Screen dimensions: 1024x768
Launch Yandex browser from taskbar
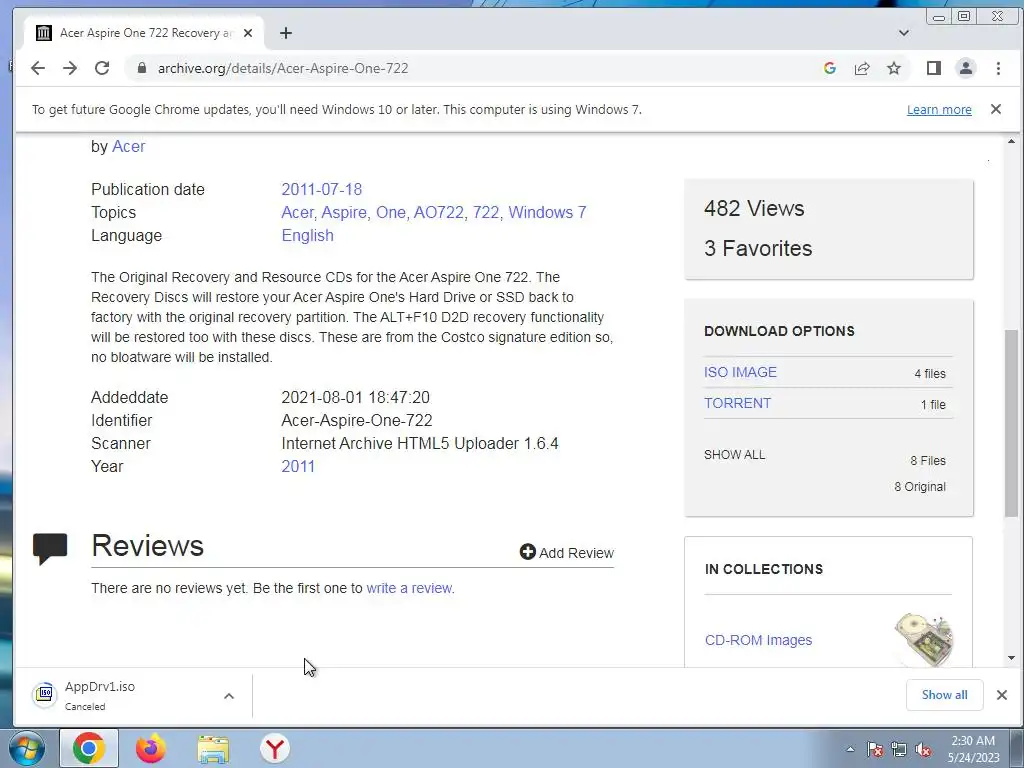point(275,748)
